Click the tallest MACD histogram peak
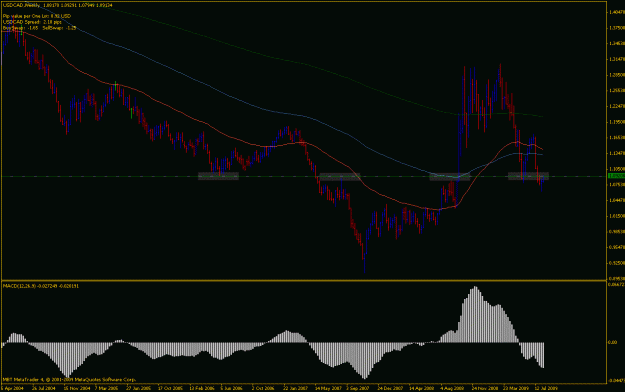 tap(474, 314)
